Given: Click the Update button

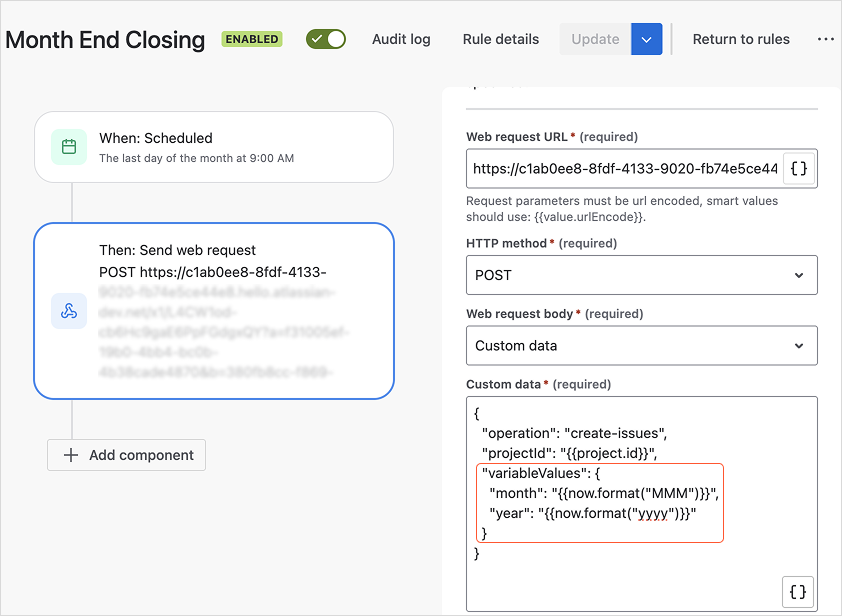Looking at the screenshot, I should pyautogui.click(x=595, y=39).
